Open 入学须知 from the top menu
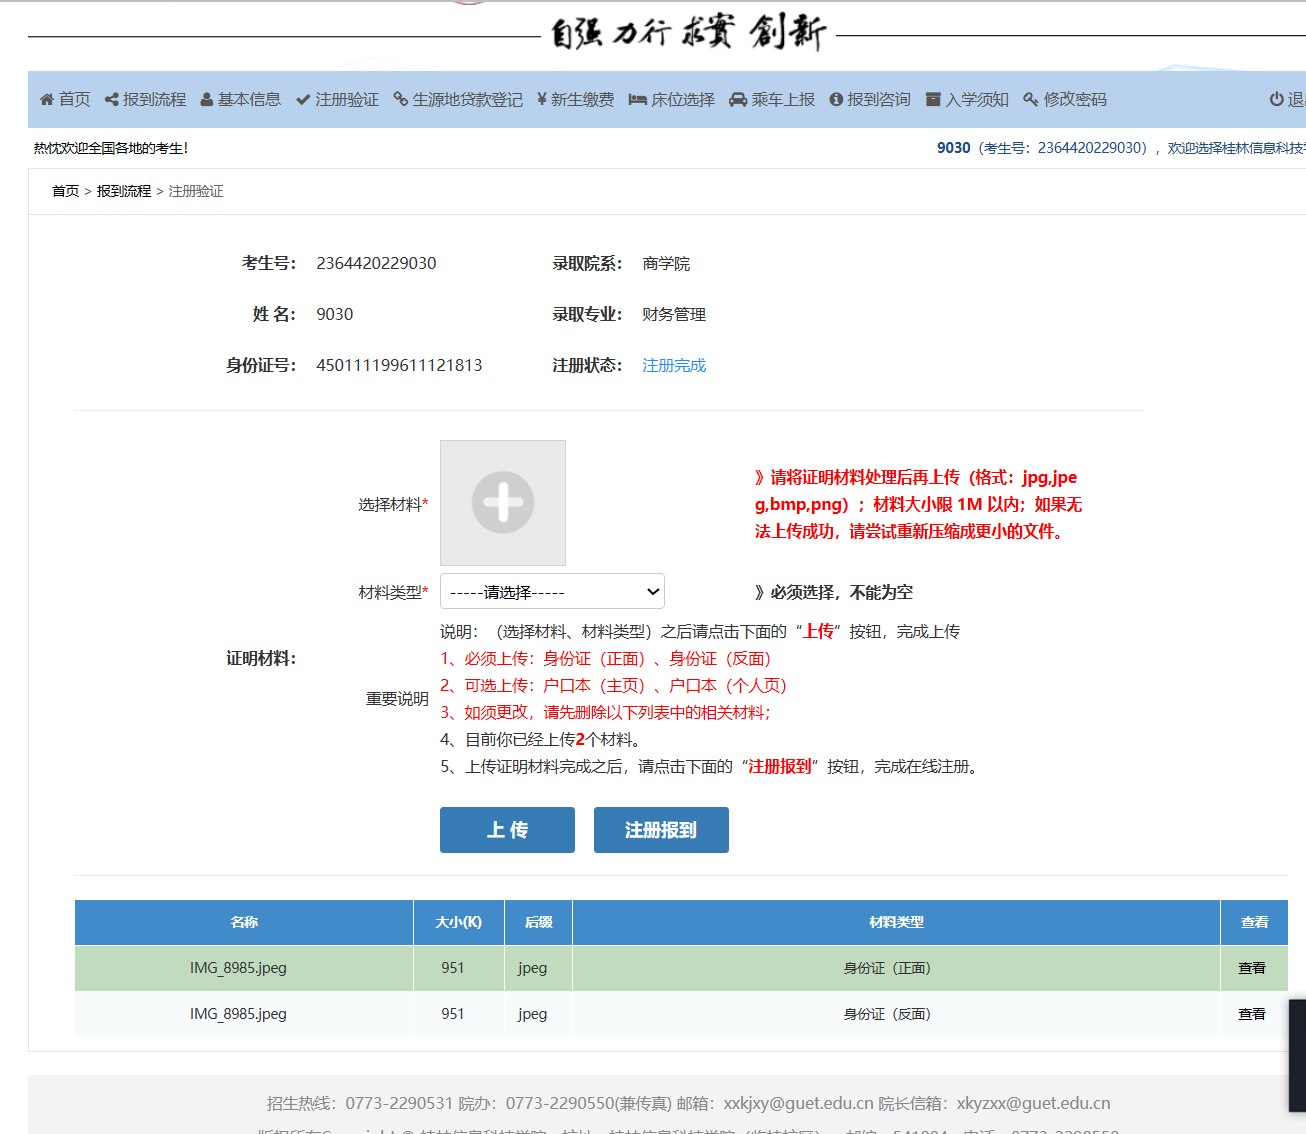1306x1134 pixels. pyautogui.click(x=976, y=100)
